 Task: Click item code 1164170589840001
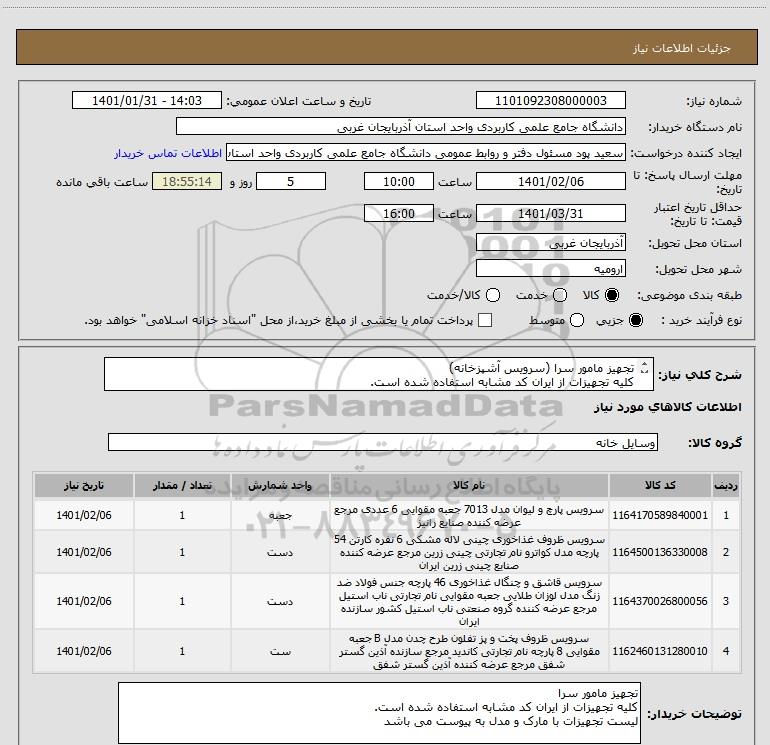(x=660, y=516)
